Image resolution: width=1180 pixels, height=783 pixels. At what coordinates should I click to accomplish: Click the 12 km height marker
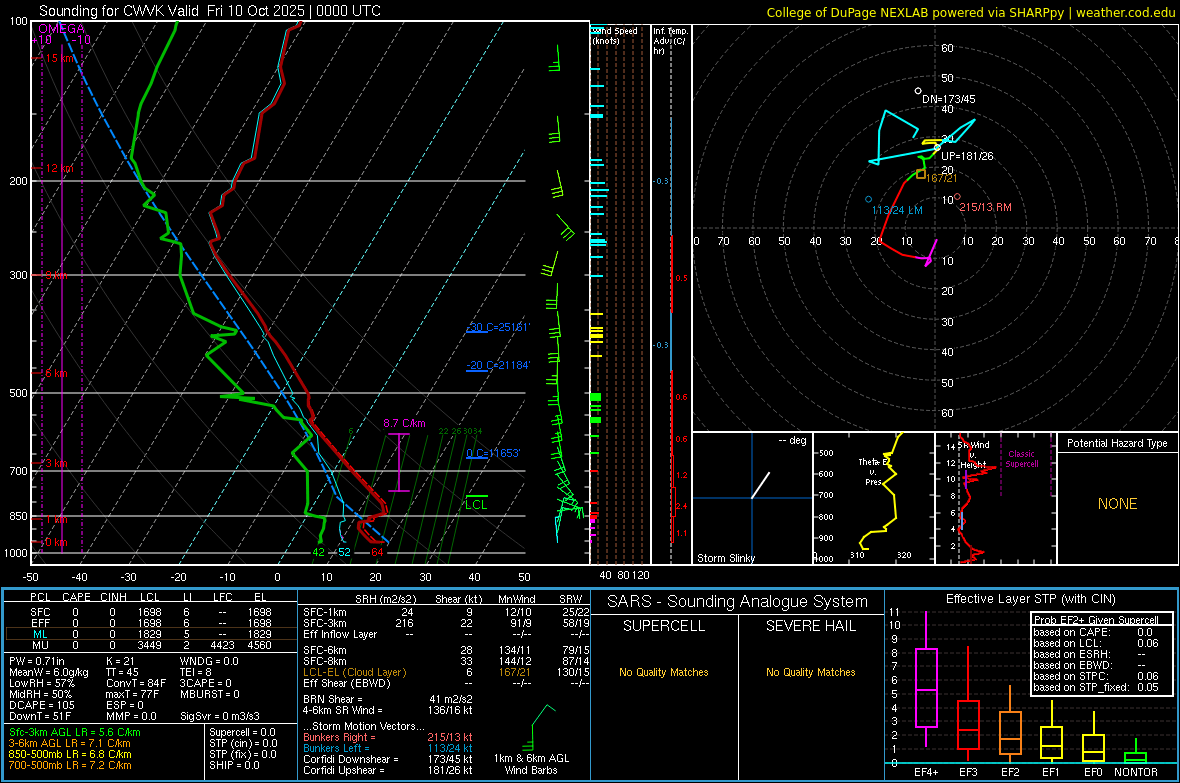59,168
